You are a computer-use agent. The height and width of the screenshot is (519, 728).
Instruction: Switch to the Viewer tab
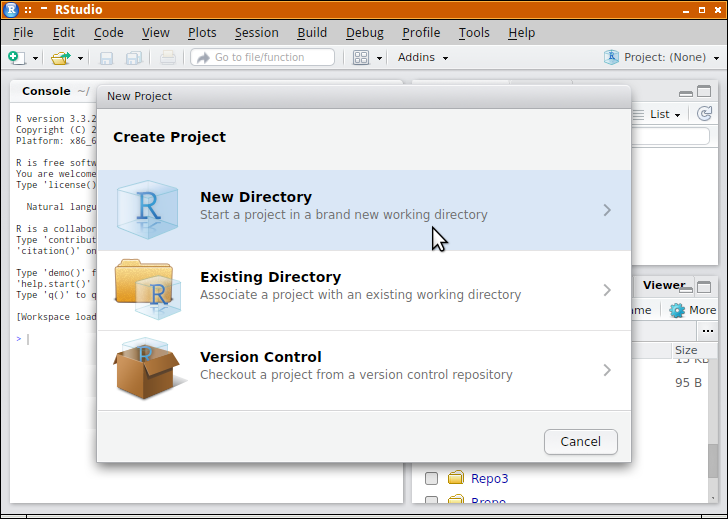point(664,285)
